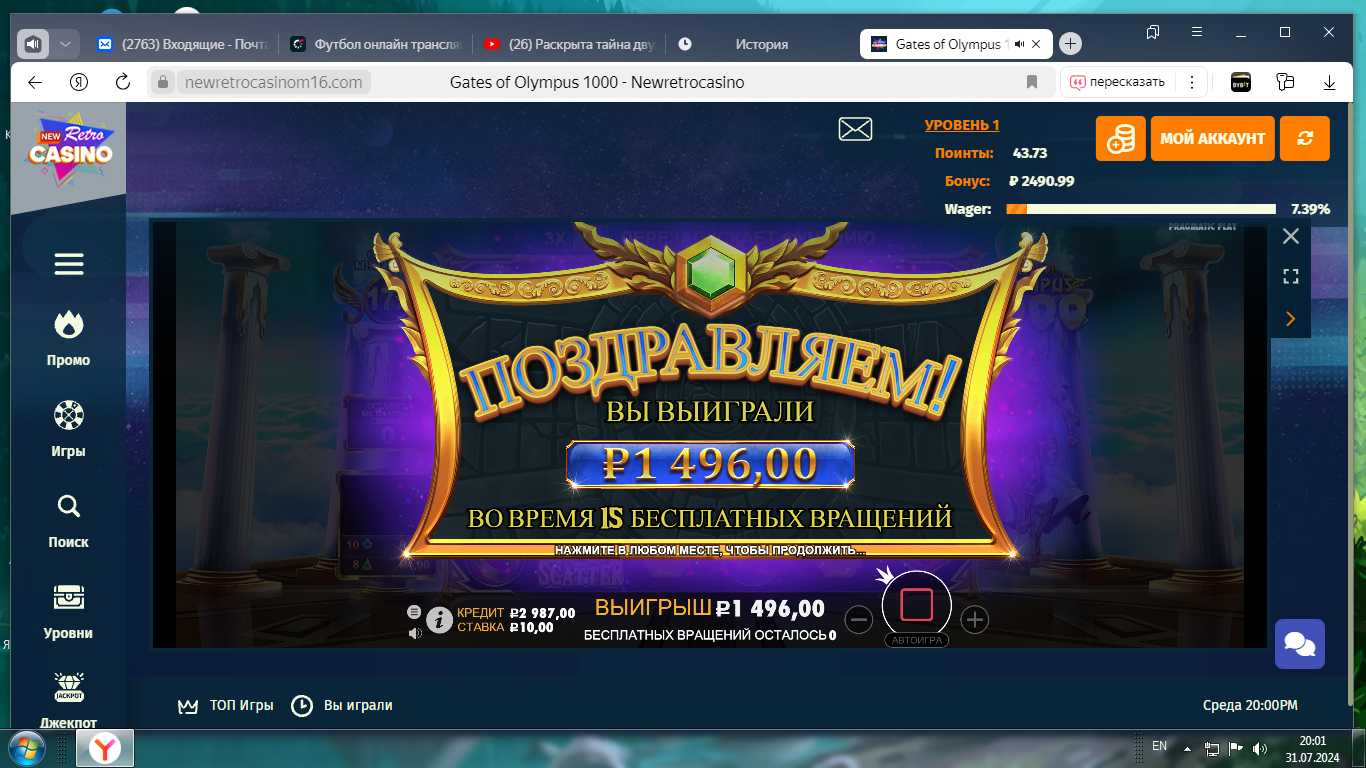Open the mail envelope messages icon
This screenshot has width=1366, height=768.
855,129
